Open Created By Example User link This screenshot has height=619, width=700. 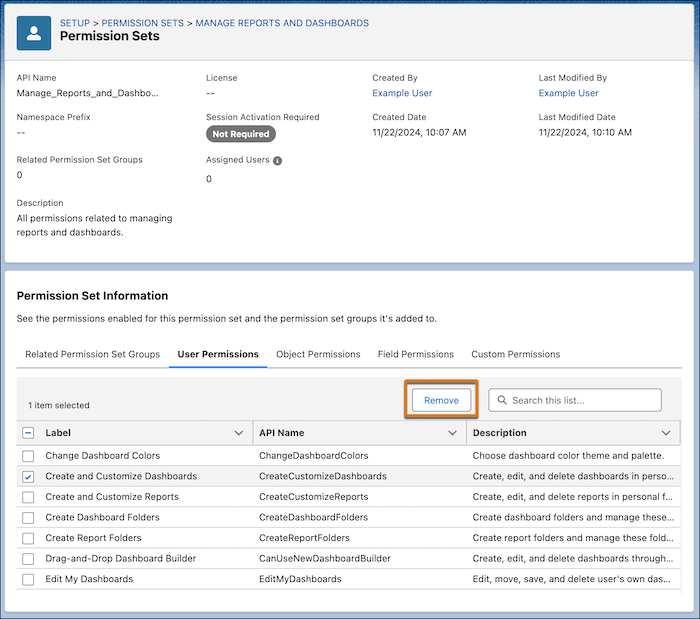(x=402, y=93)
